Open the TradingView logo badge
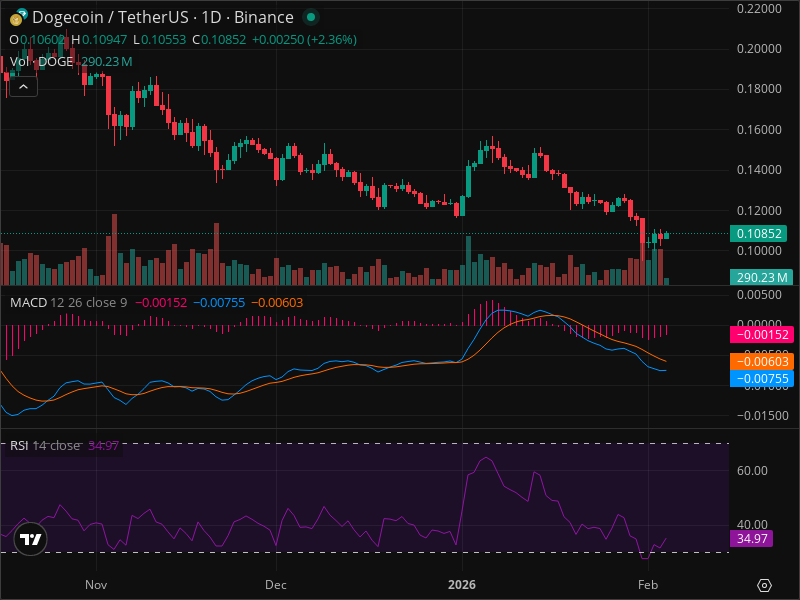Screen dimensions: 800x600 [30, 539]
